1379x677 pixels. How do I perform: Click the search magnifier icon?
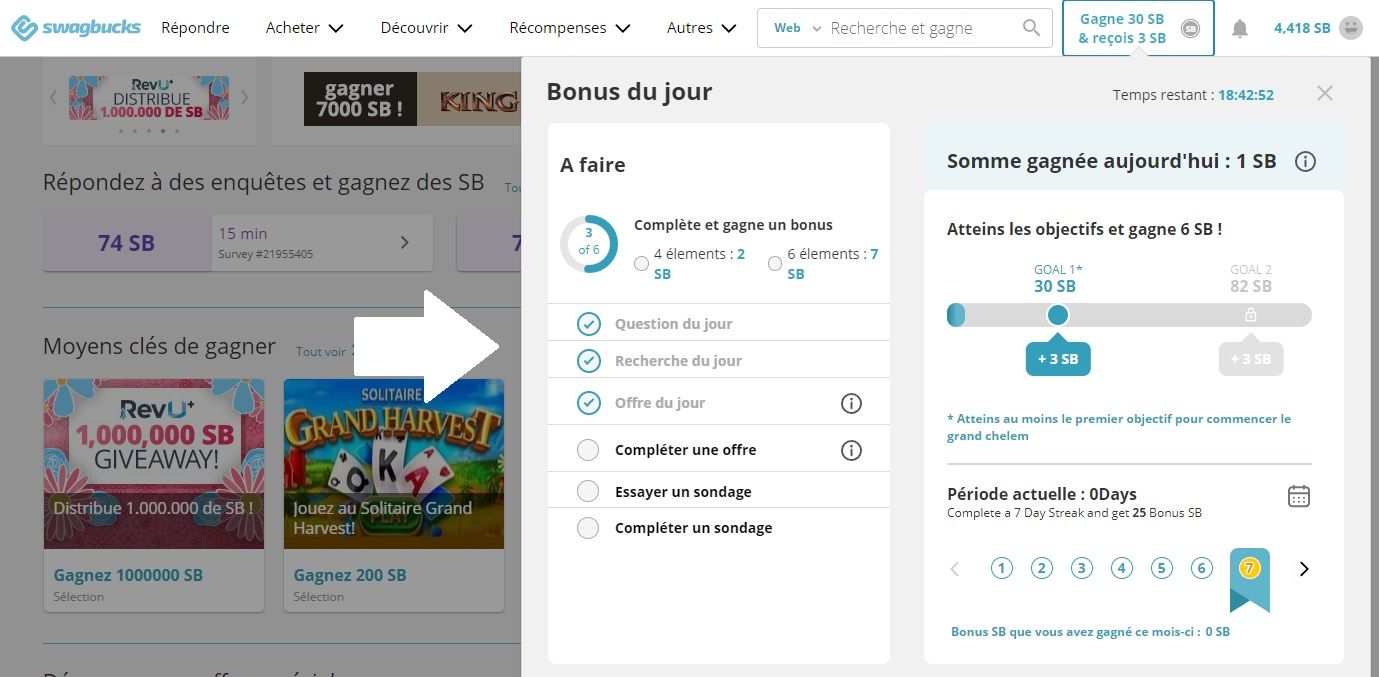coord(1031,28)
